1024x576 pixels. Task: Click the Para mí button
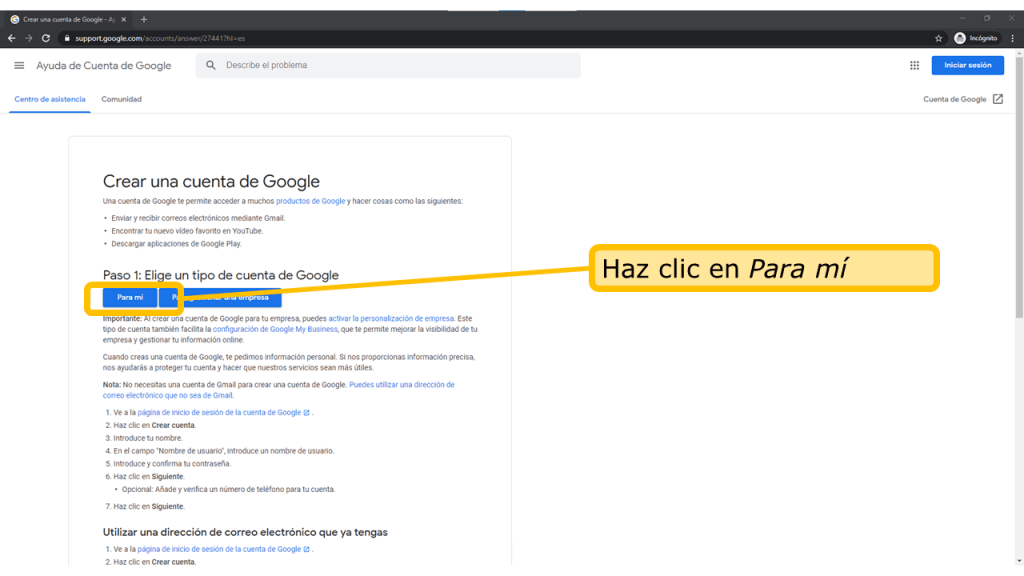click(130, 298)
